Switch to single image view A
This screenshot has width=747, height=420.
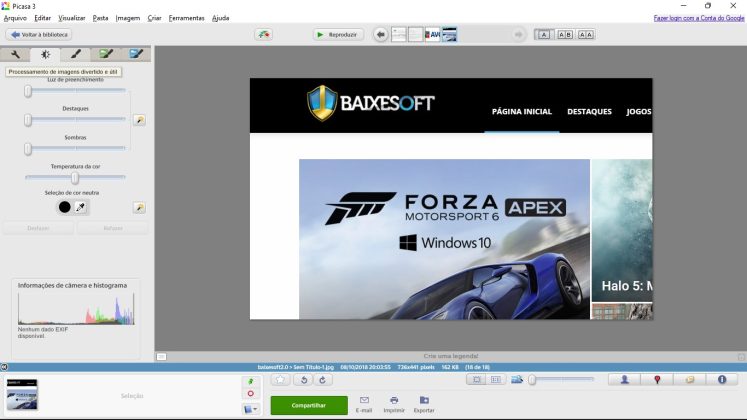(544, 34)
